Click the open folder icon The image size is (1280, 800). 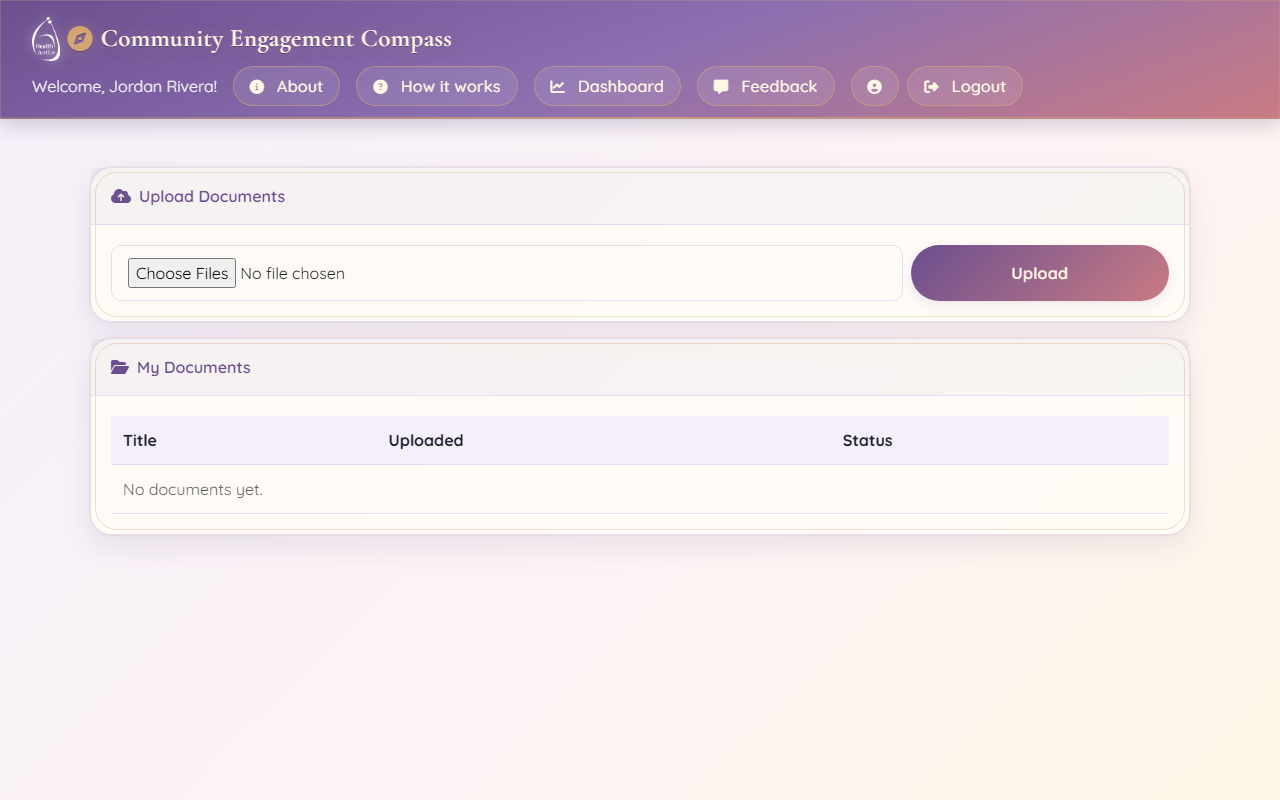coord(120,367)
